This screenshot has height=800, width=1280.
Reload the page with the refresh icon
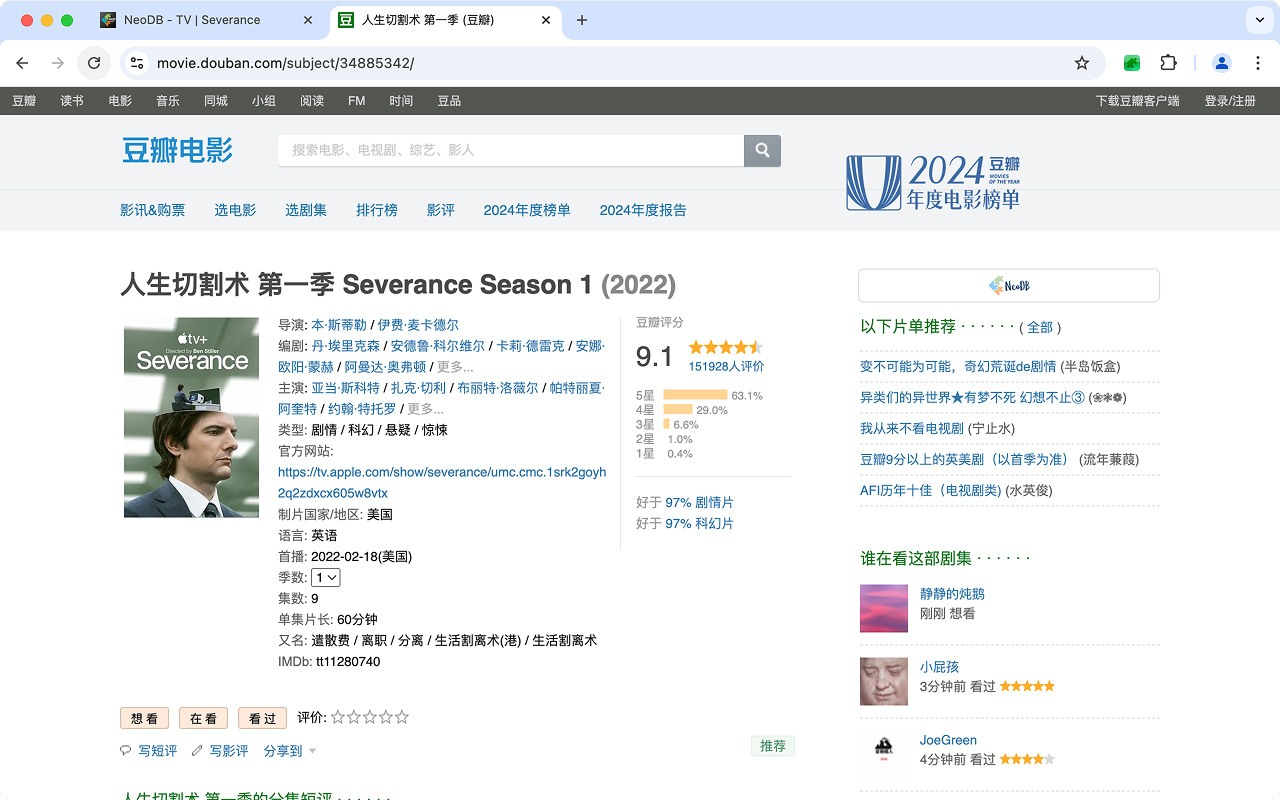pos(94,63)
